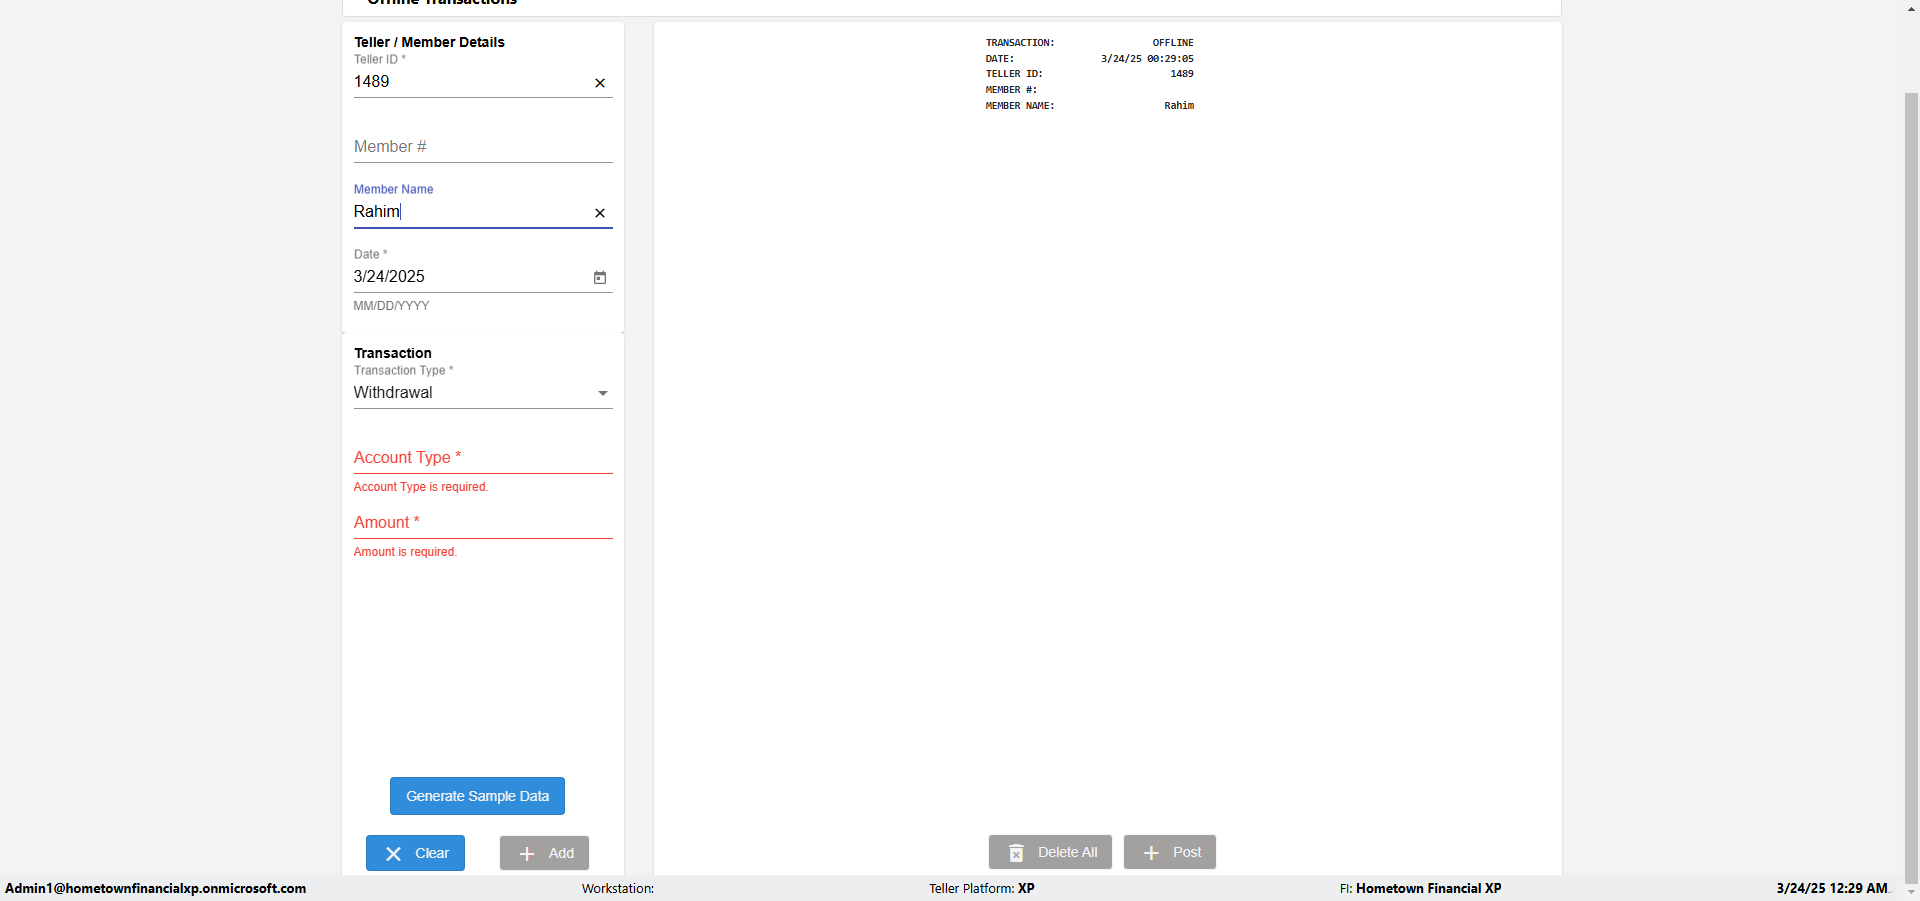The height and width of the screenshot is (901, 1920).
Task: Click 'Account Type is required.' error message
Action: (421, 487)
